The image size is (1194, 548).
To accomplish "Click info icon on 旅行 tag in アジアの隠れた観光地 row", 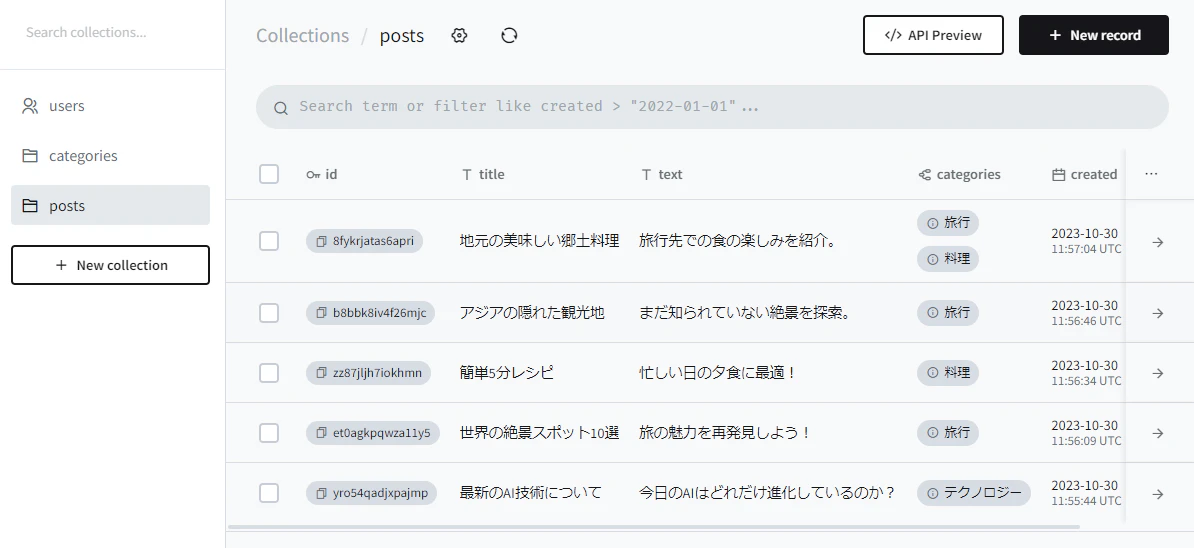I will 932,313.
